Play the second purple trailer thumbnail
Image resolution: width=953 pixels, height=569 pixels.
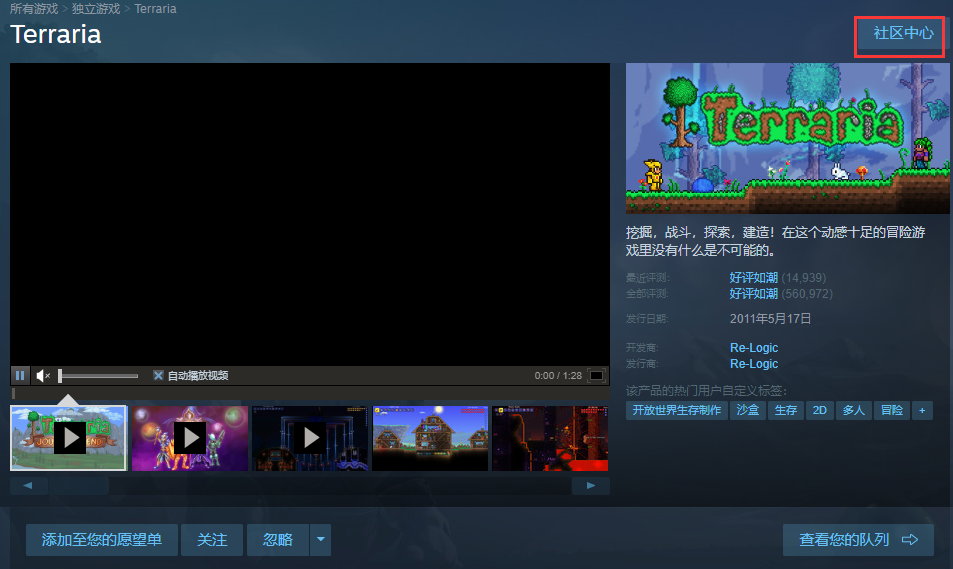190,438
